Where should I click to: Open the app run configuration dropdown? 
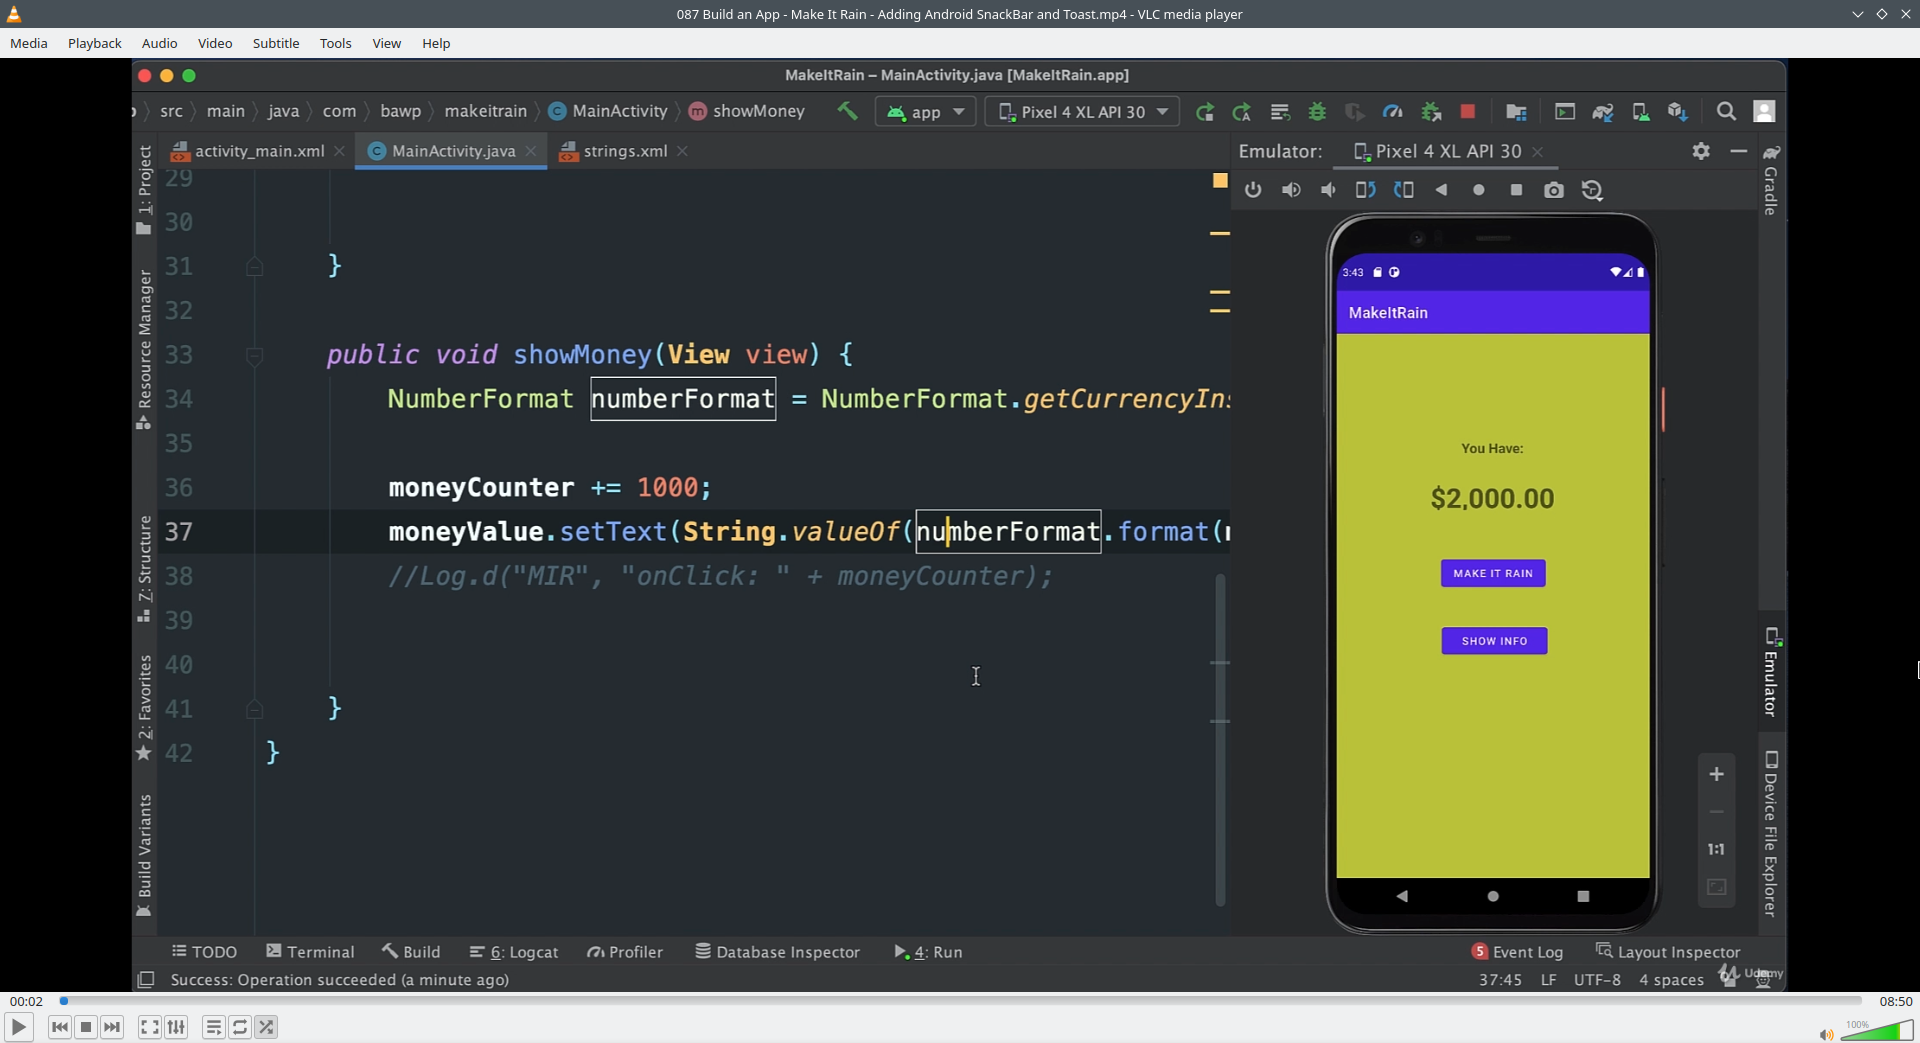point(925,112)
